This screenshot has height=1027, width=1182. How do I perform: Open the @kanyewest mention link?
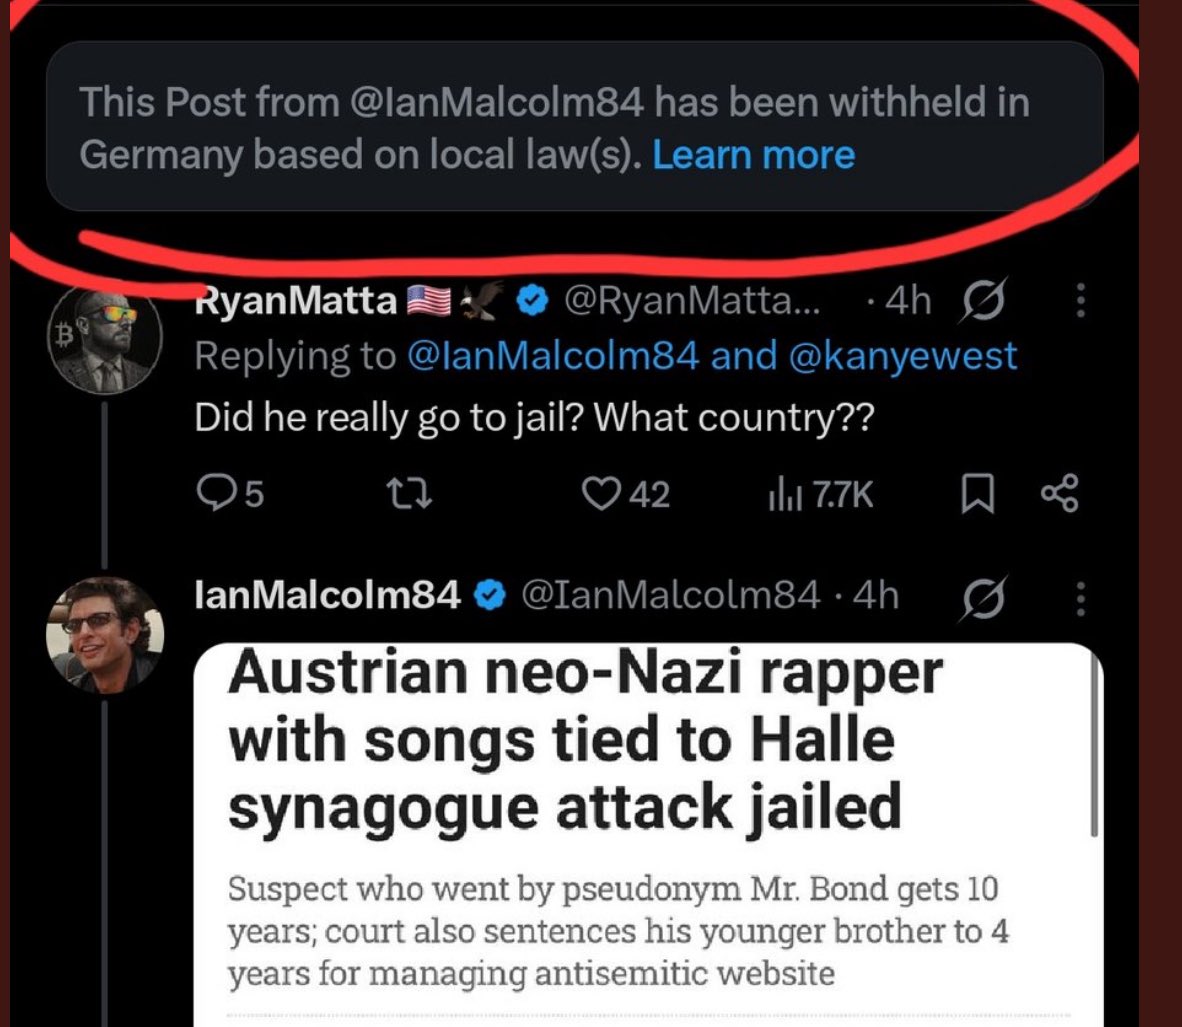pos(903,357)
